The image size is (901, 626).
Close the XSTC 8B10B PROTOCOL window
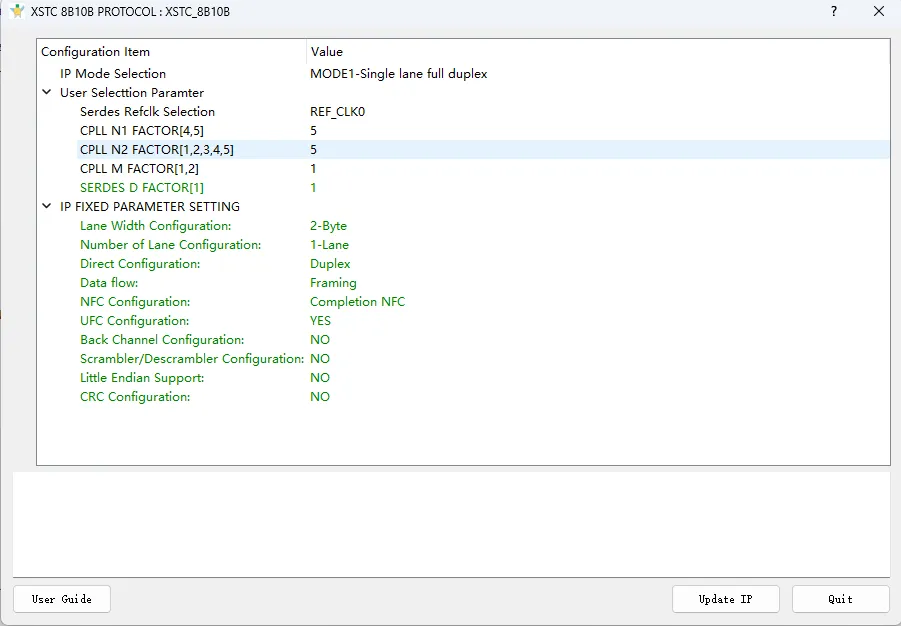click(x=879, y=11)
